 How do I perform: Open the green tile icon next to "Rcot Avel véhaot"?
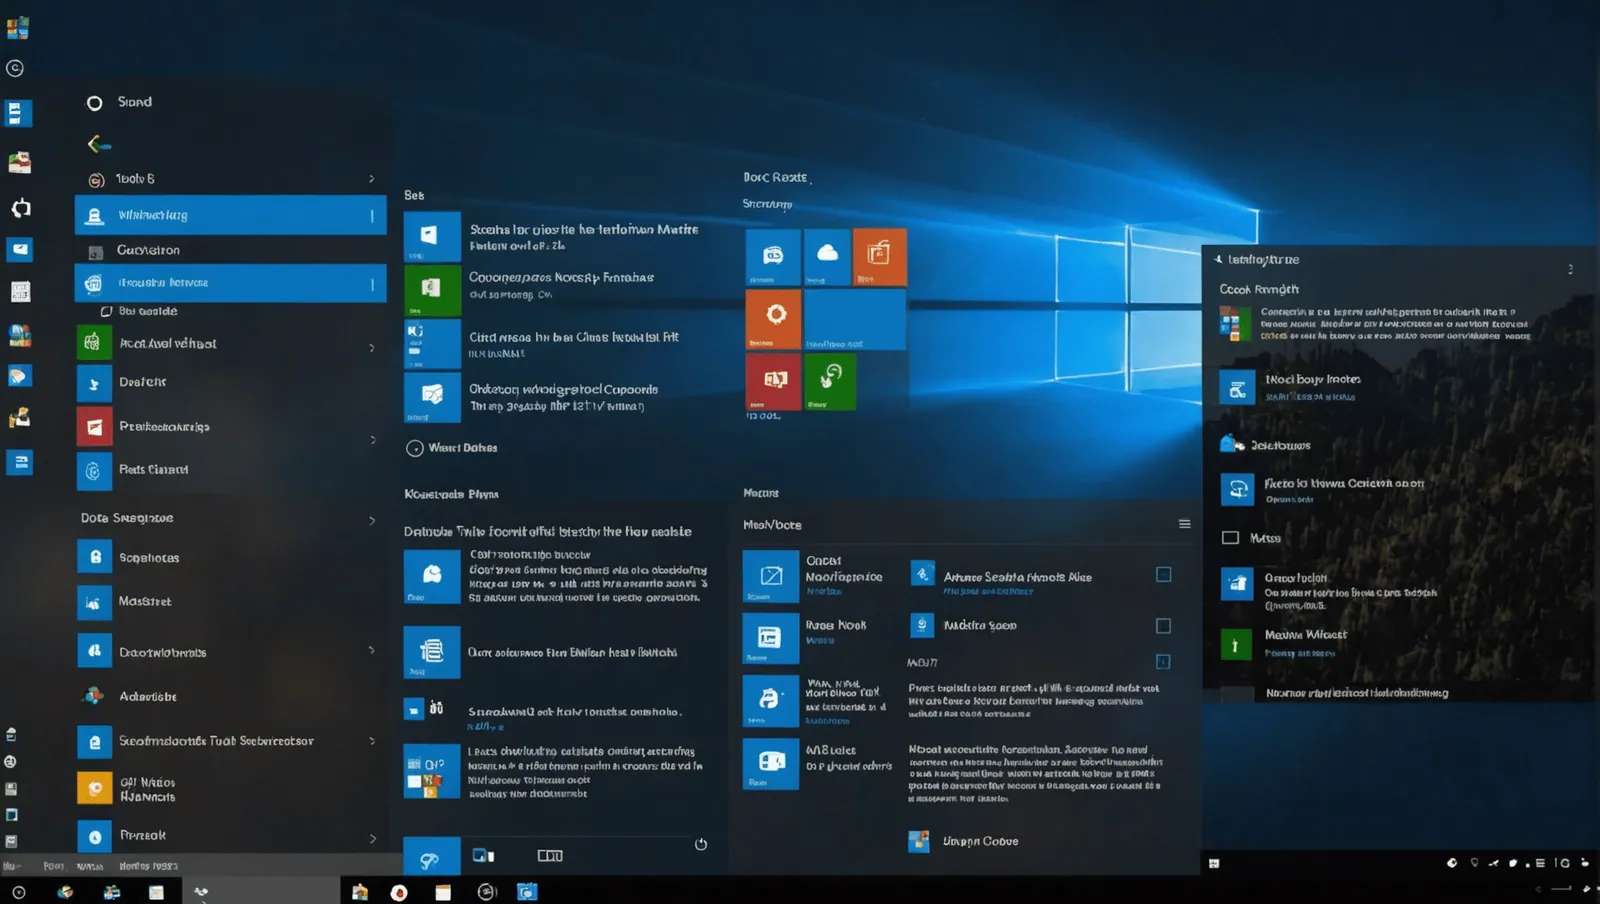coord(94,343)
